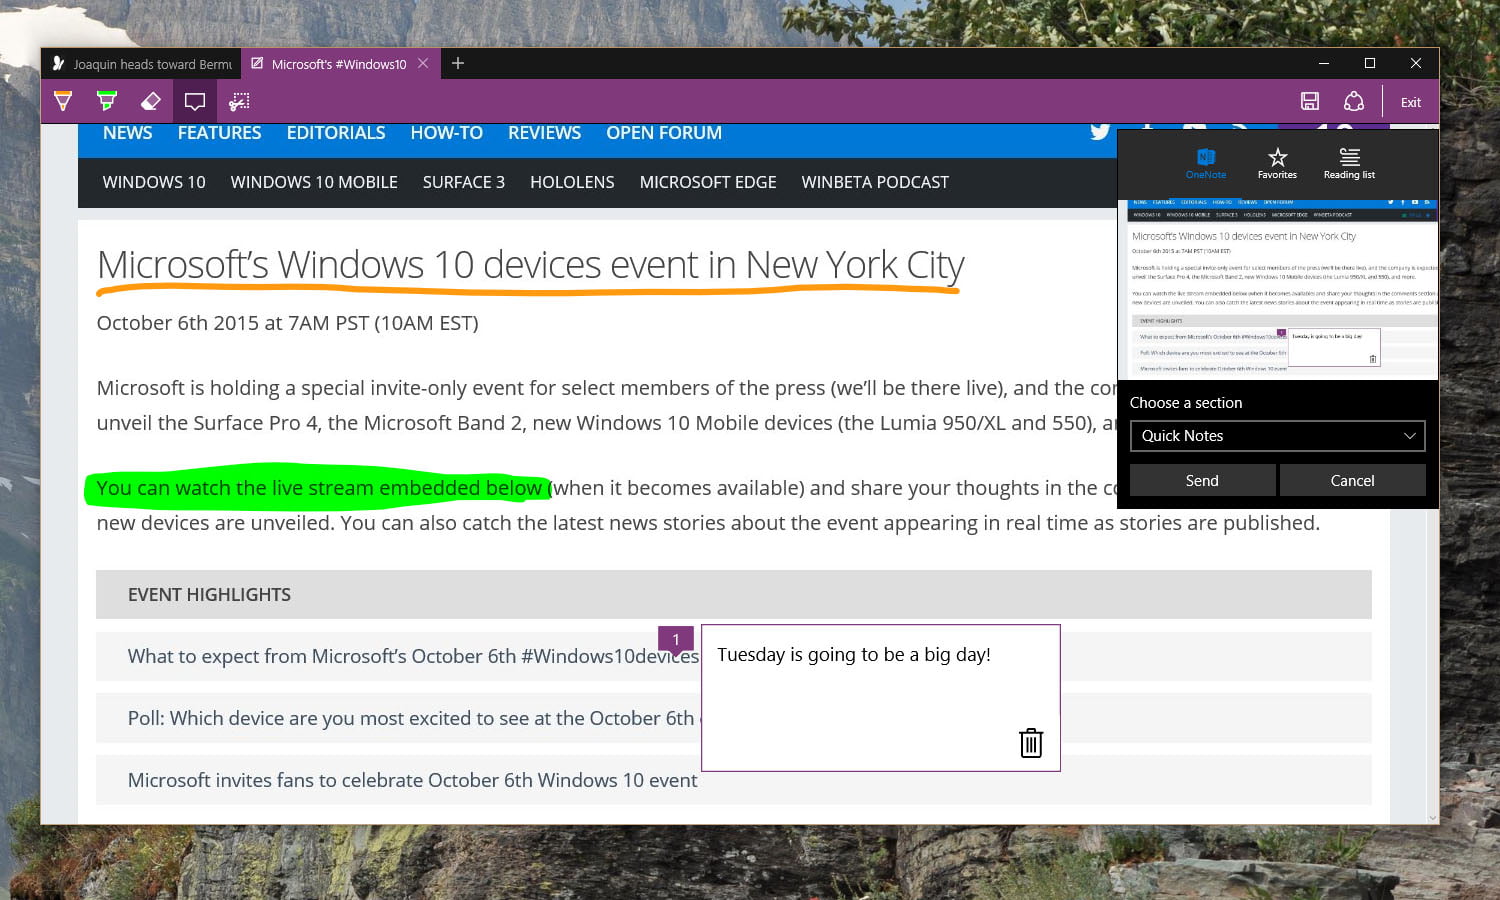Go to the WINDOWS 10 section
1500x900 pixels.
tap(154, 182)
